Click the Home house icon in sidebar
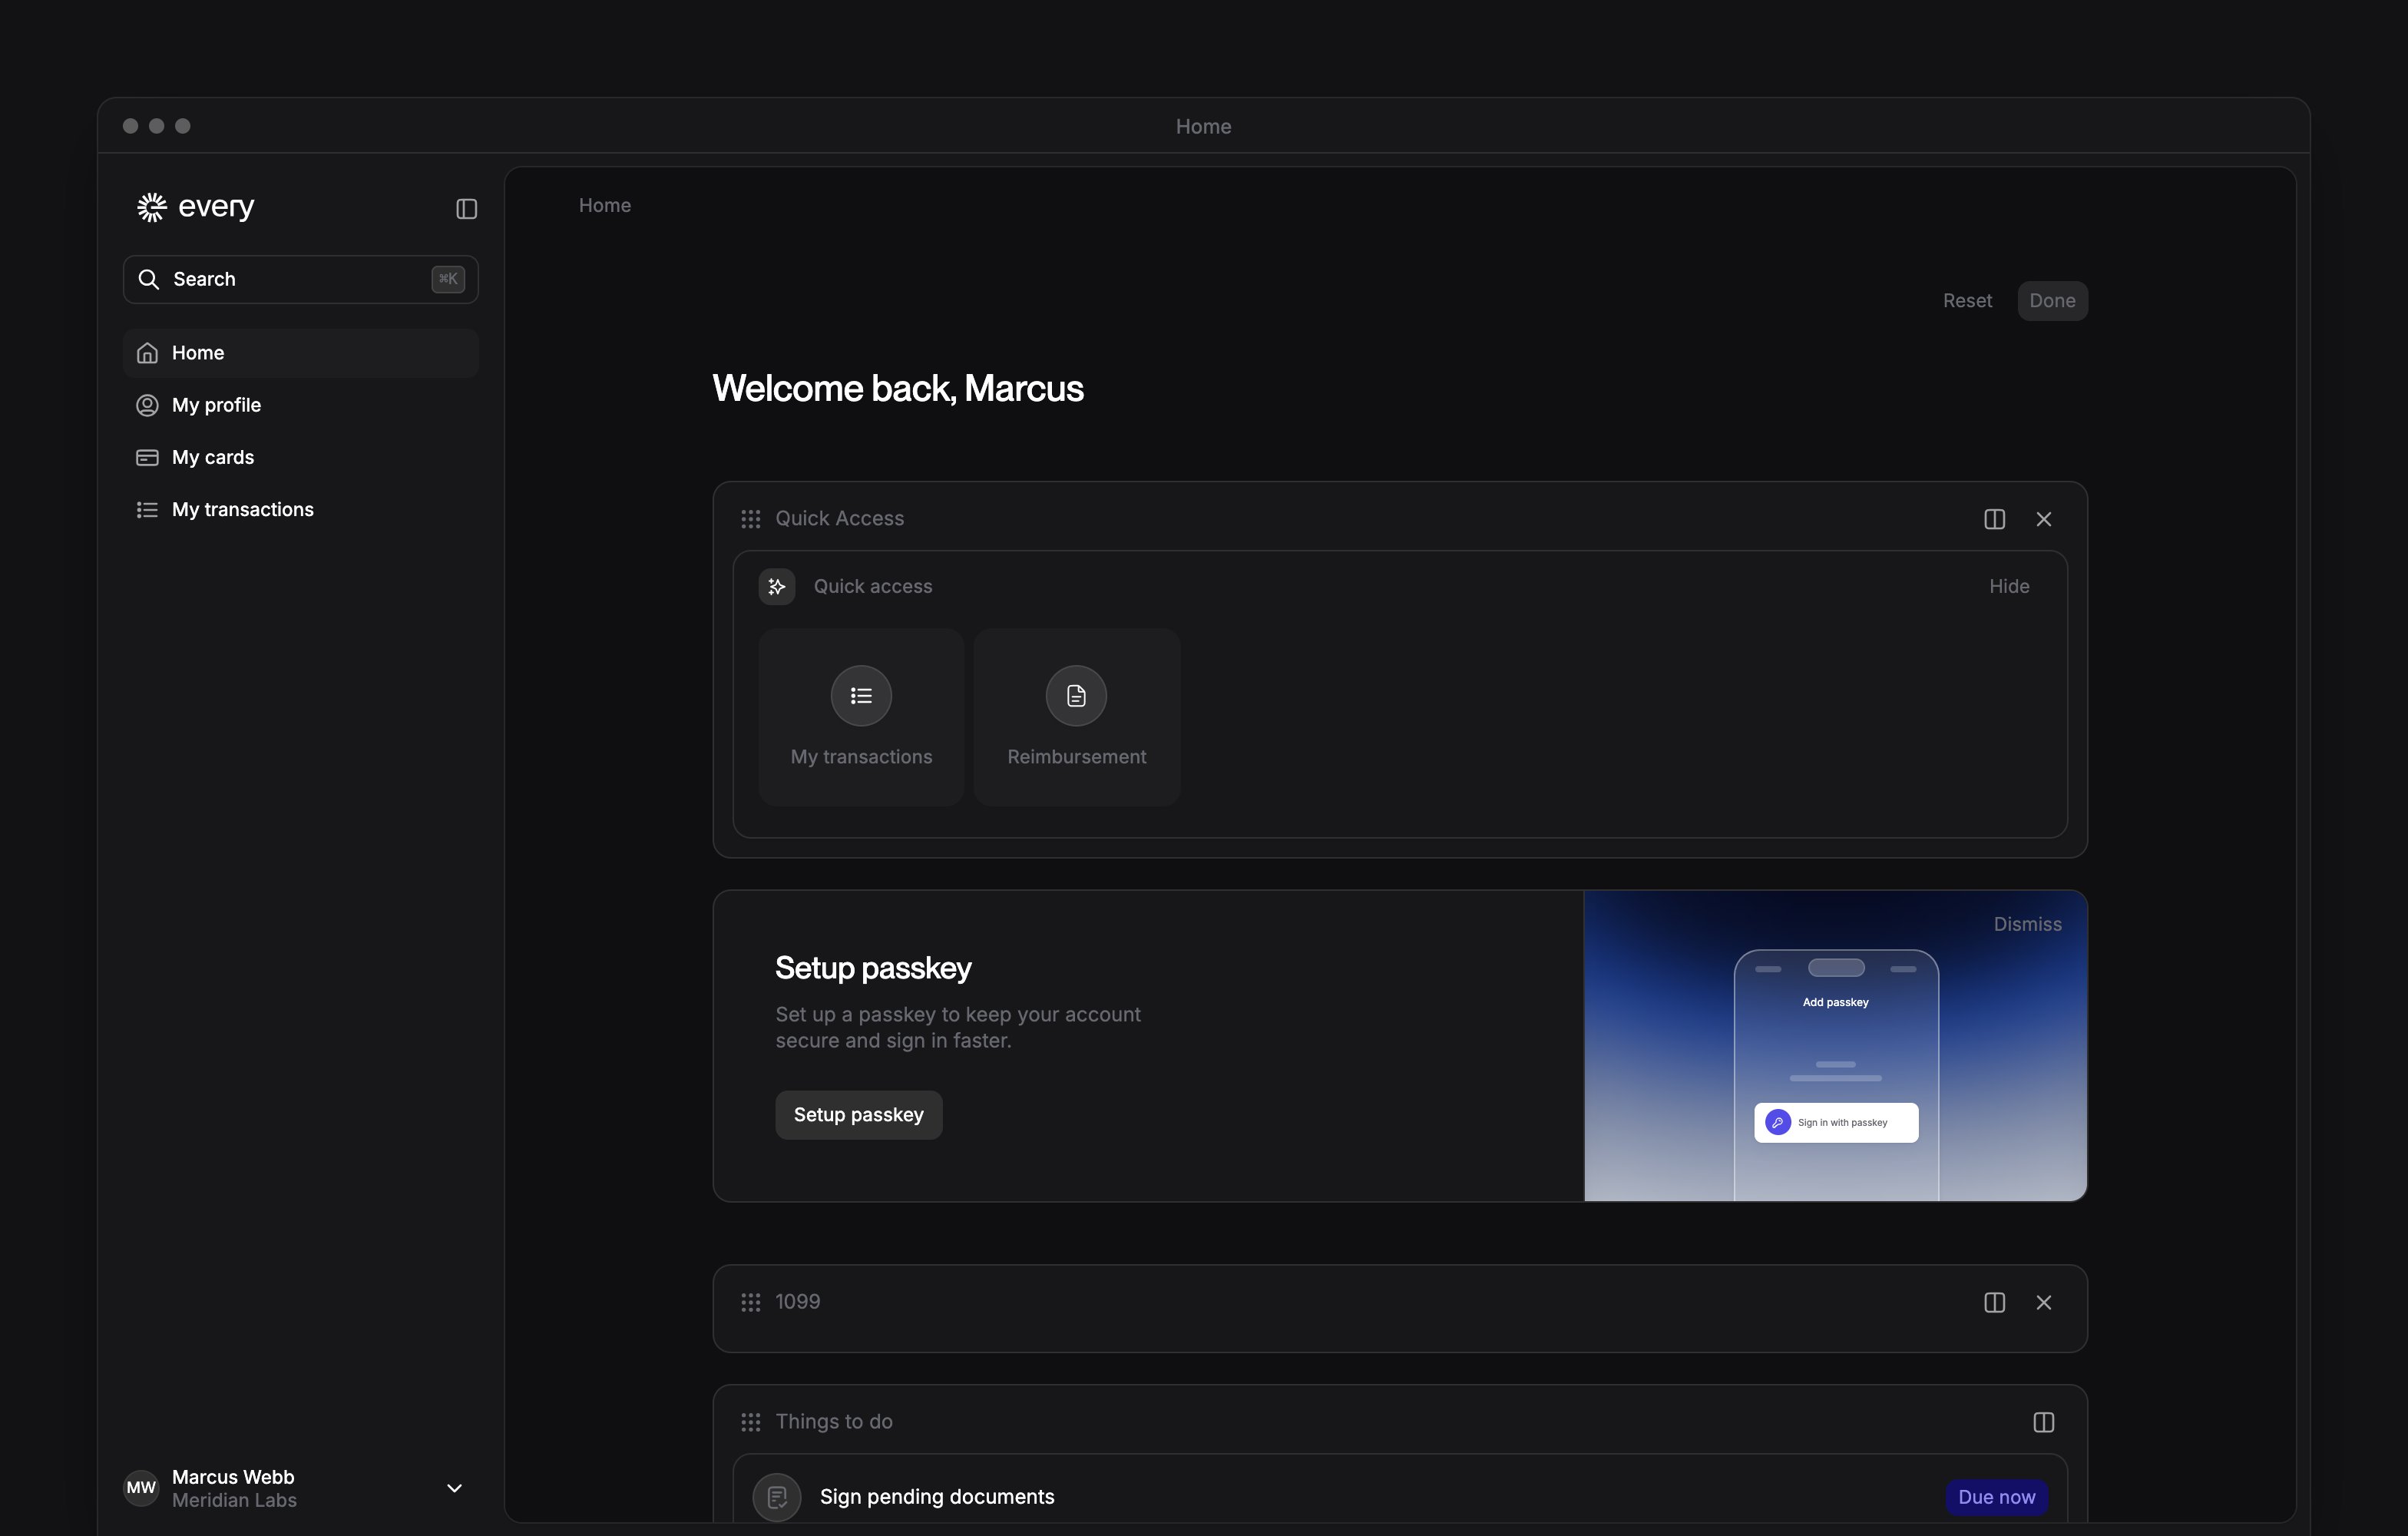Screen dimensions: 2408x1536 [147, 353]
